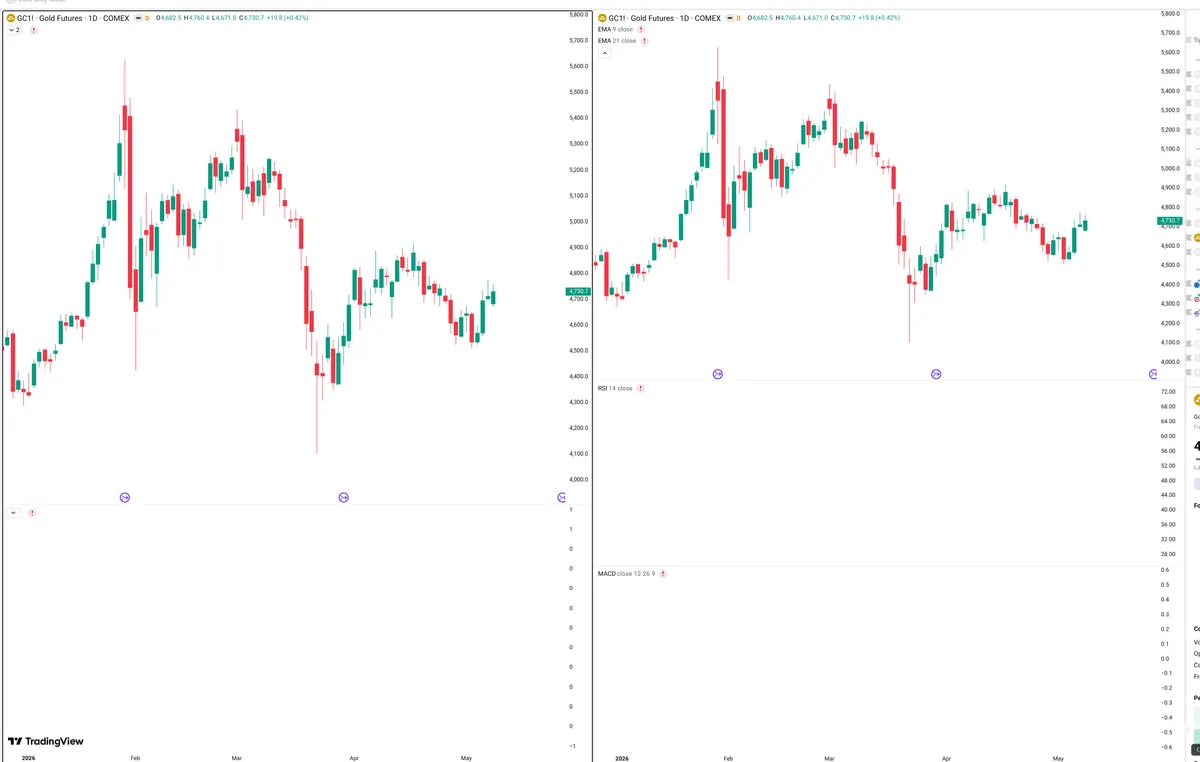Click the orange 'D' delayed badge in right chart
The image size is (1200, 762).
pos(740,18)
